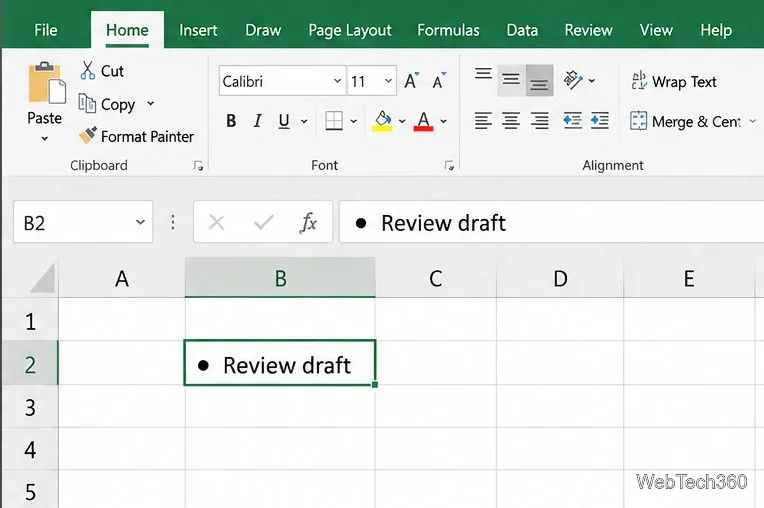Image resolution: width=764 pixels, height=508 pixels.
Task: Select row 3 header
Action: (30, 407)
